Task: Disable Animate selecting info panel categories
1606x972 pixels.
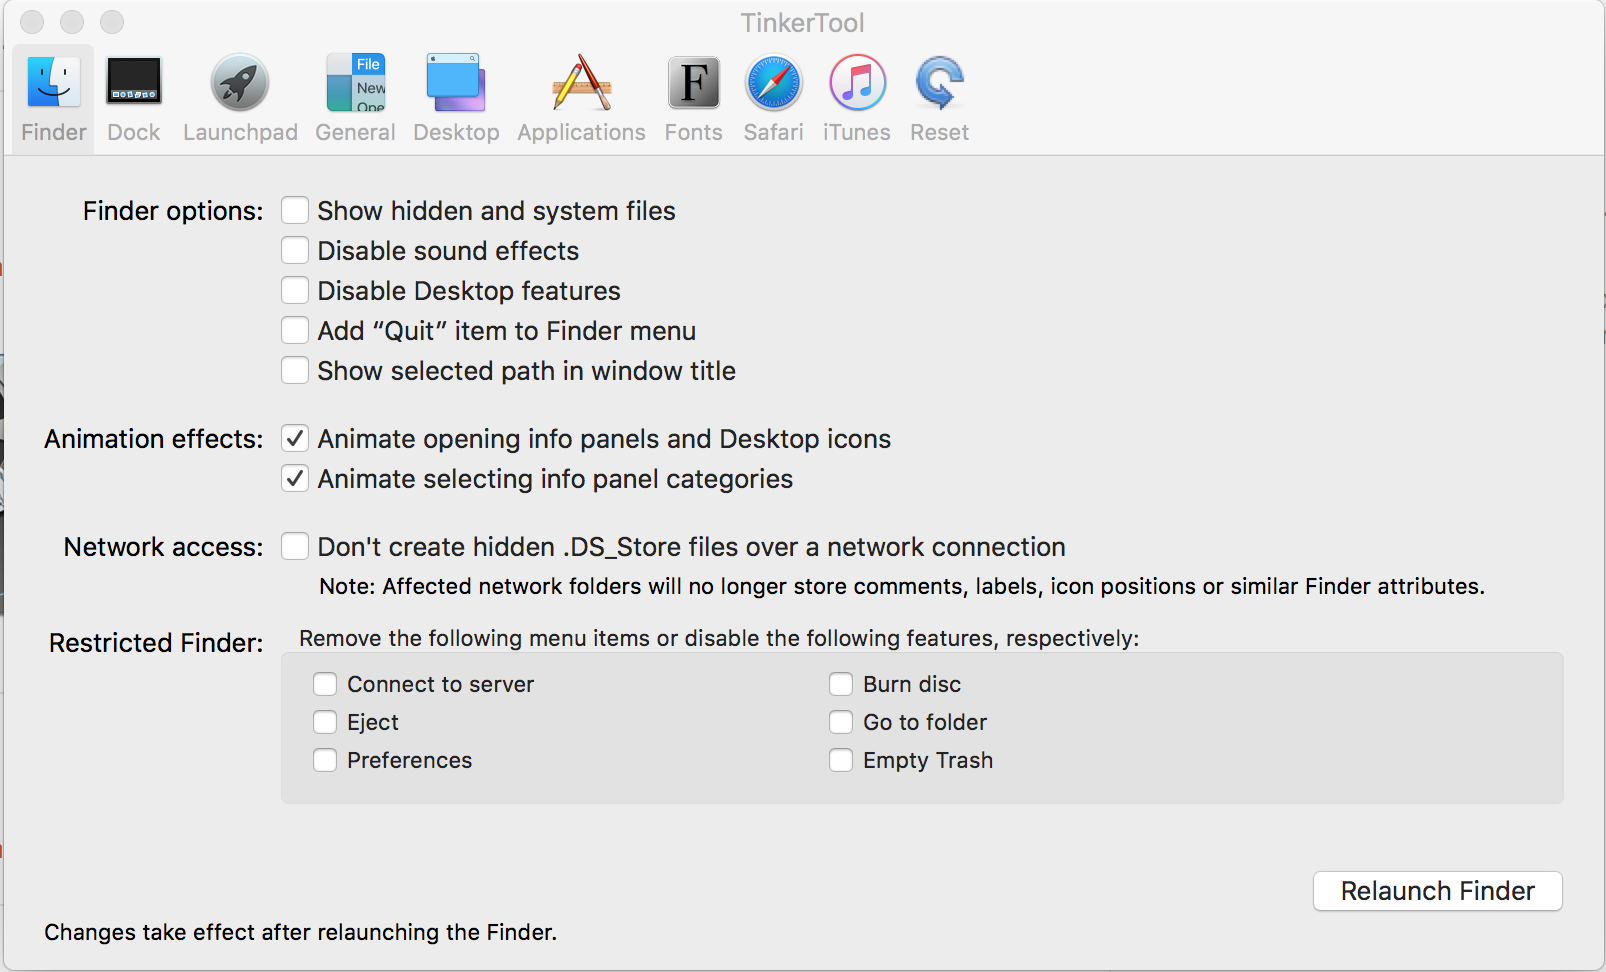Action: [295, 478]
